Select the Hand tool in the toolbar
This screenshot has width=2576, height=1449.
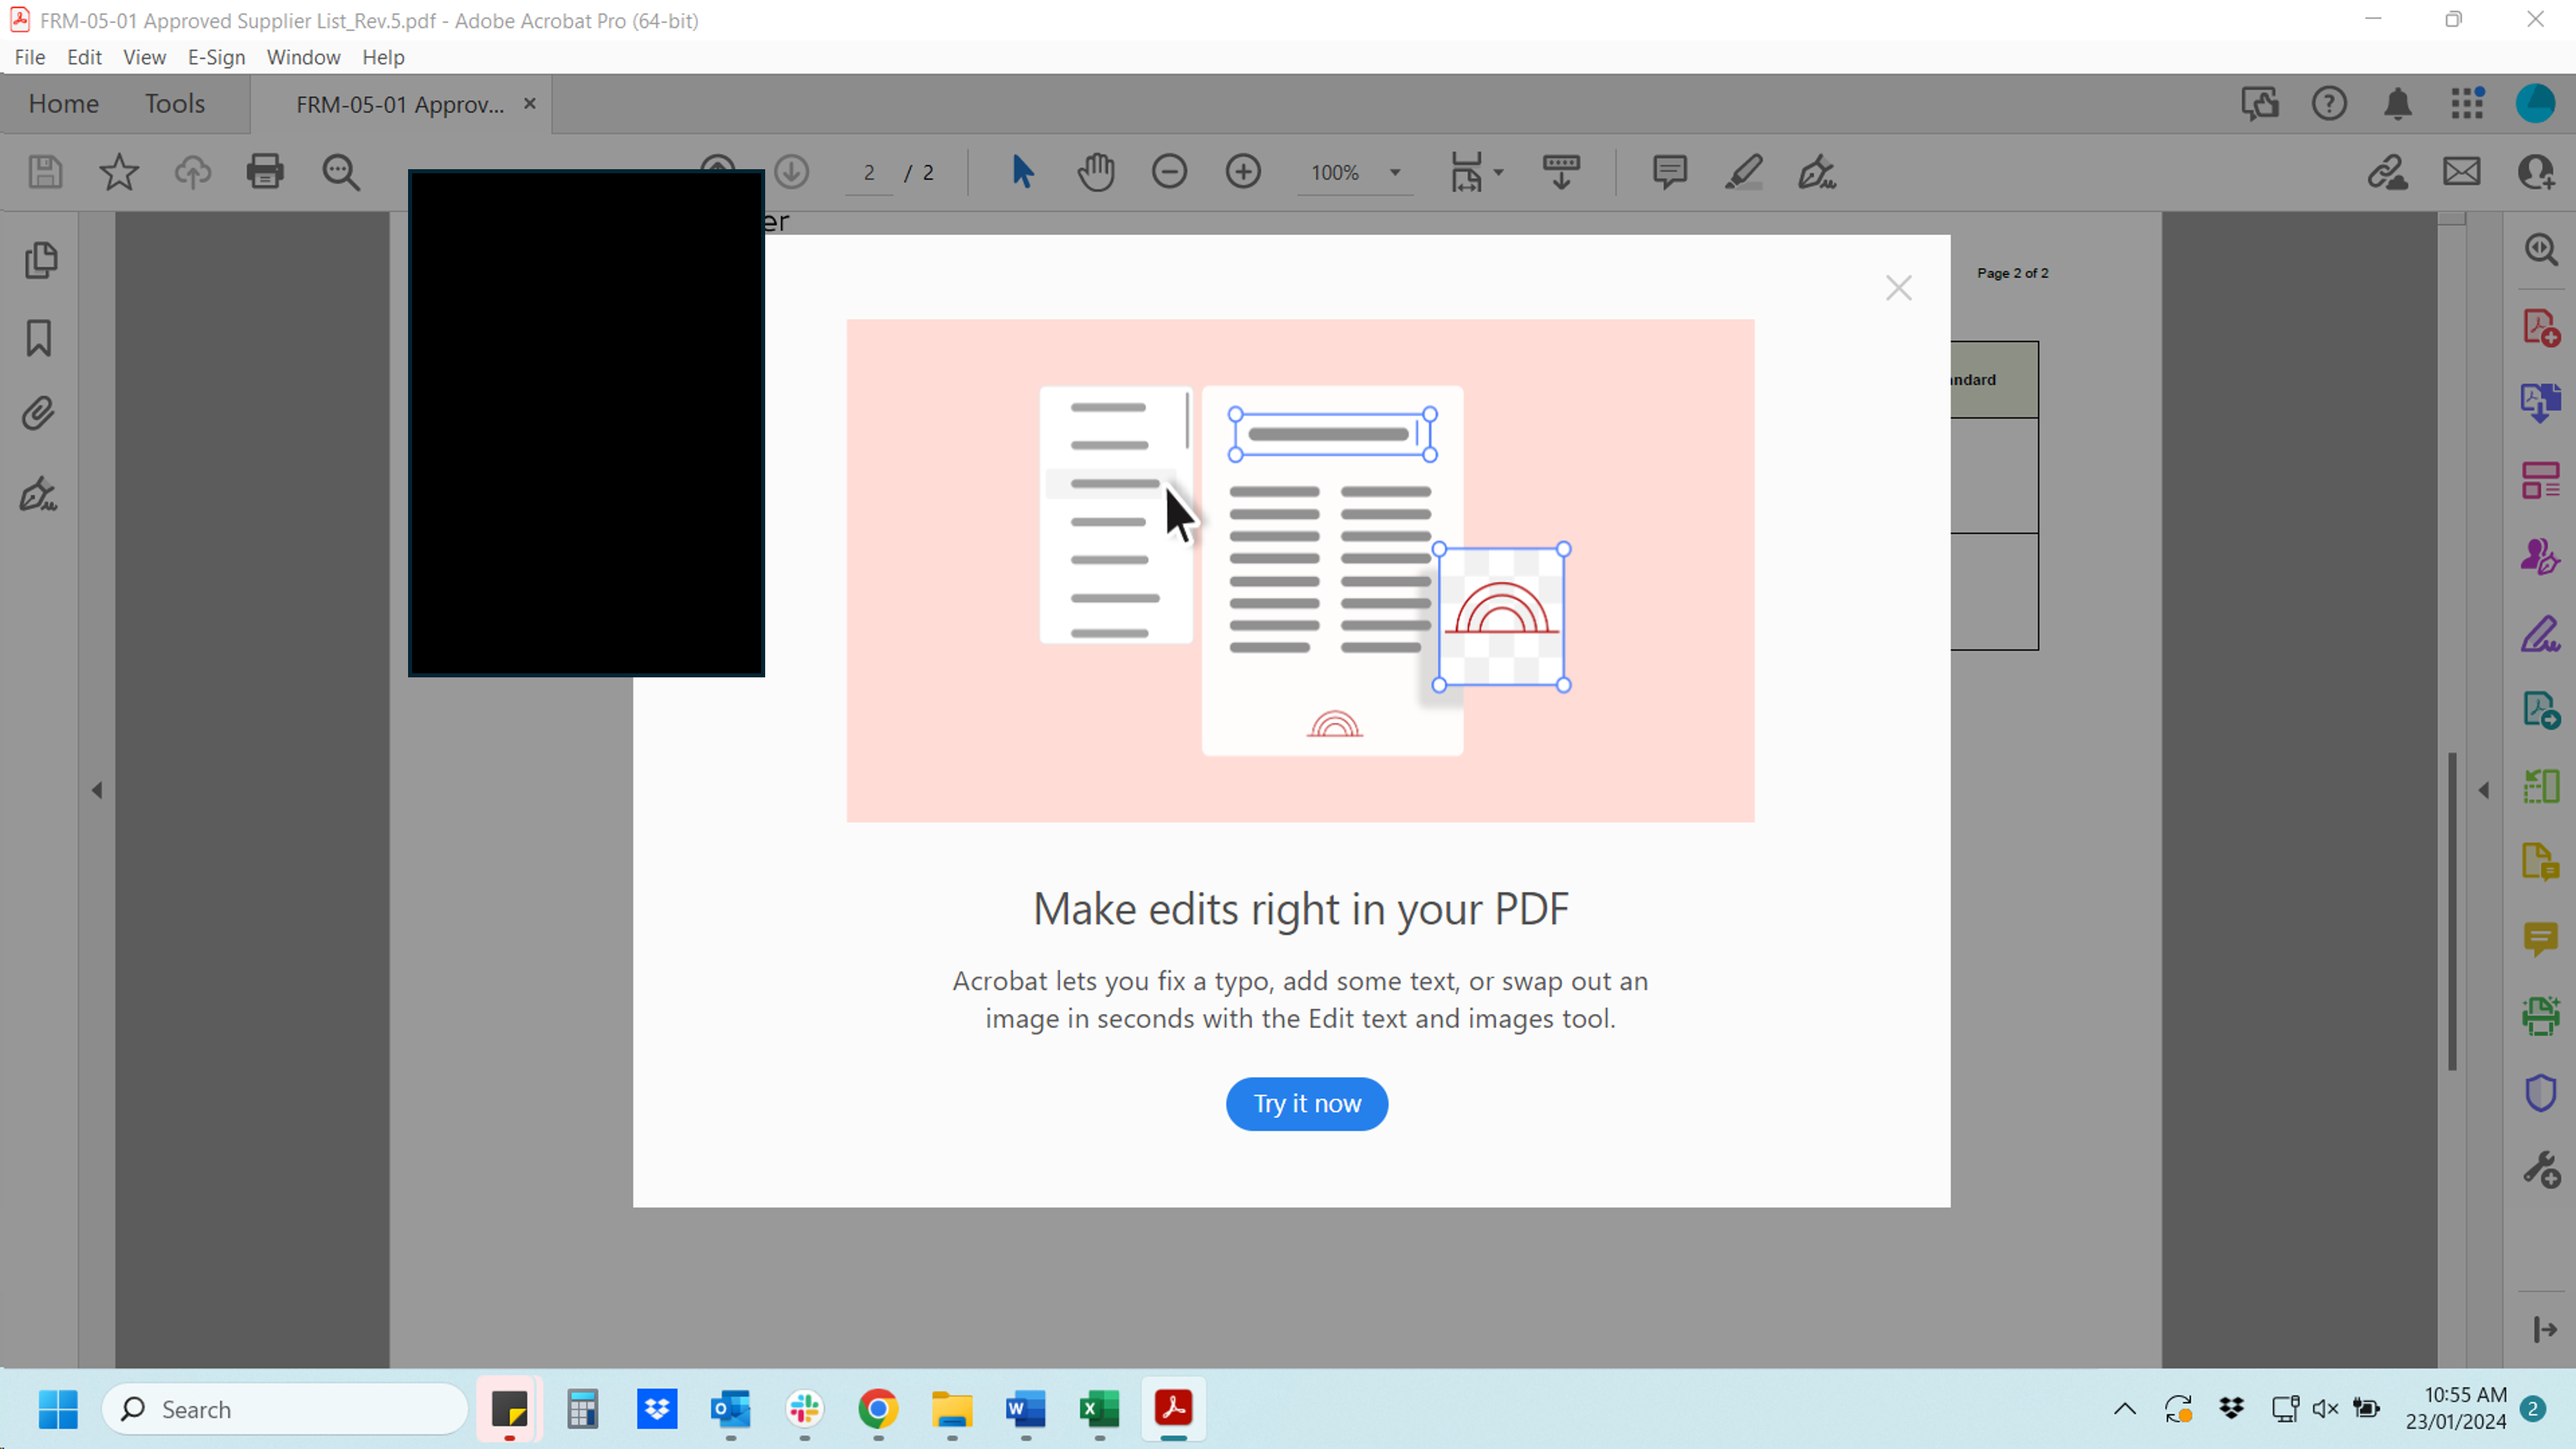(x=1095, y=172)
